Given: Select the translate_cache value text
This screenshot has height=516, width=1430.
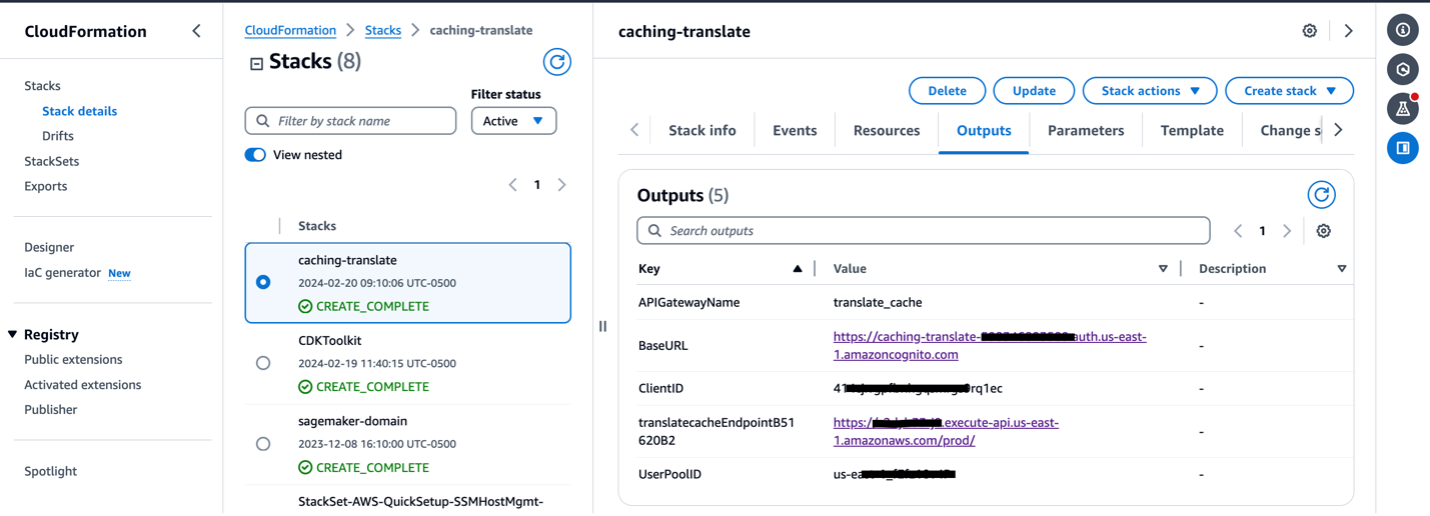Looking at the screenshot, I should (878, 302).
